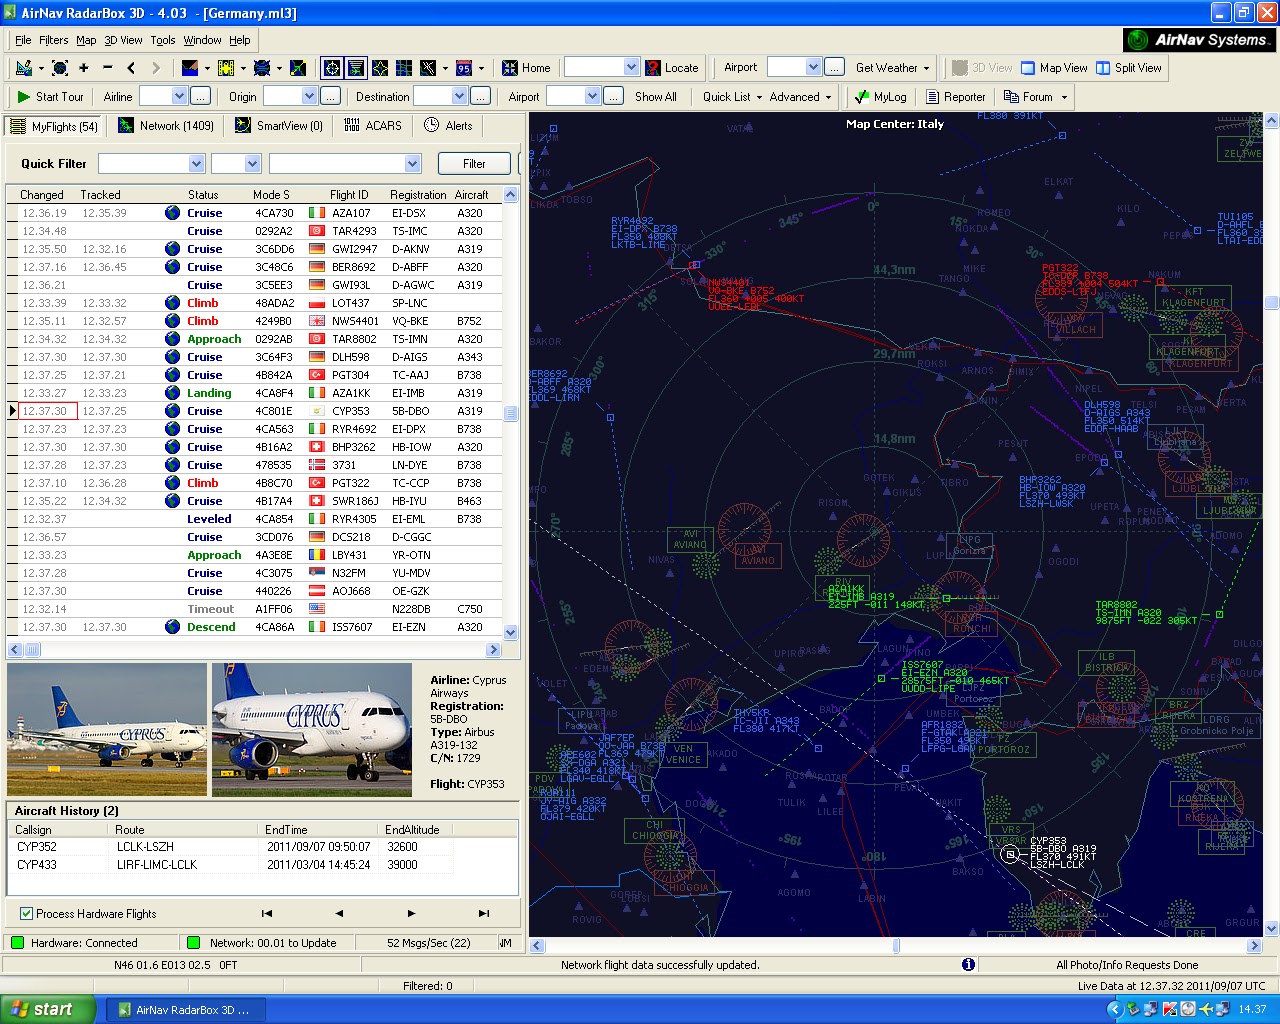
Task: Switch to Alerts tab
Action: (x=448, y=126)
